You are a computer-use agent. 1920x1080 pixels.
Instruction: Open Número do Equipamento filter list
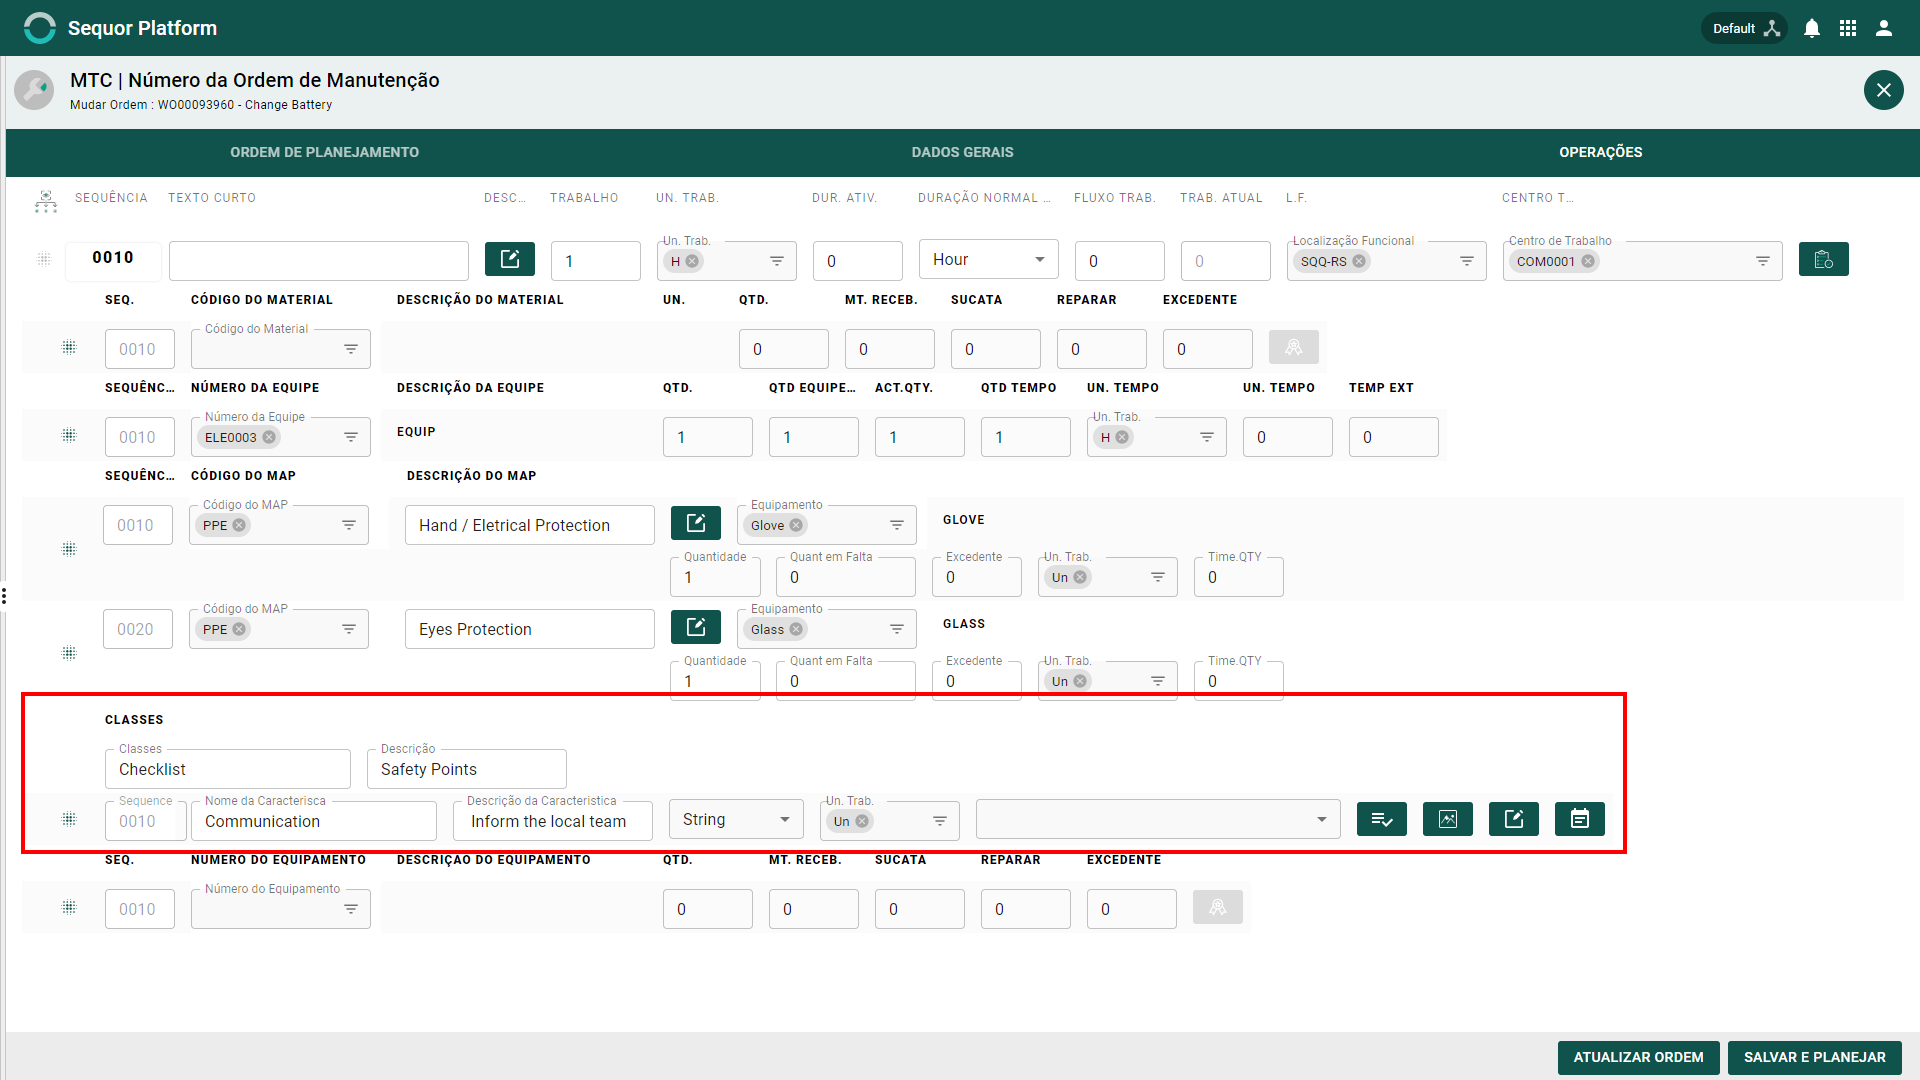click(x=351, y=909)
